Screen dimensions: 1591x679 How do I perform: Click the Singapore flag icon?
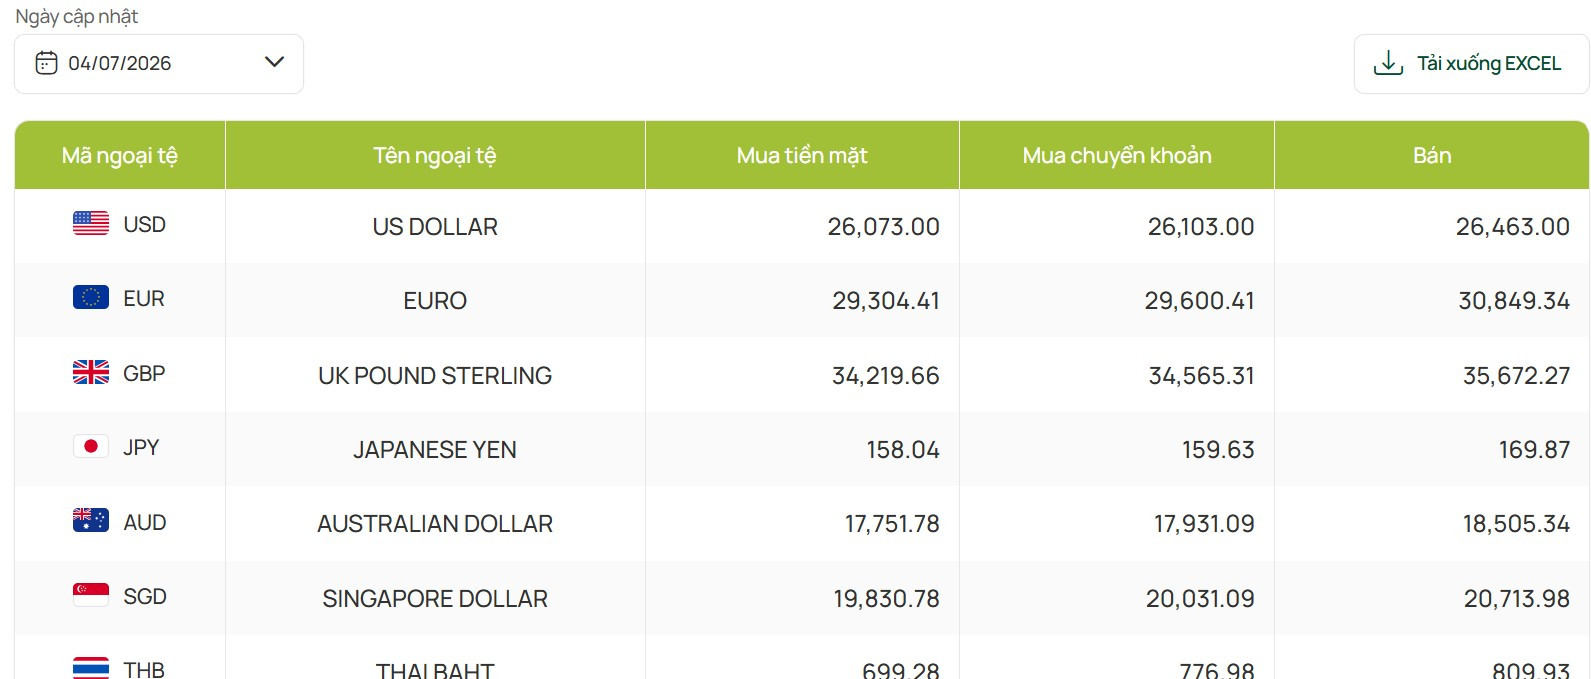click(x=91, y=596)
